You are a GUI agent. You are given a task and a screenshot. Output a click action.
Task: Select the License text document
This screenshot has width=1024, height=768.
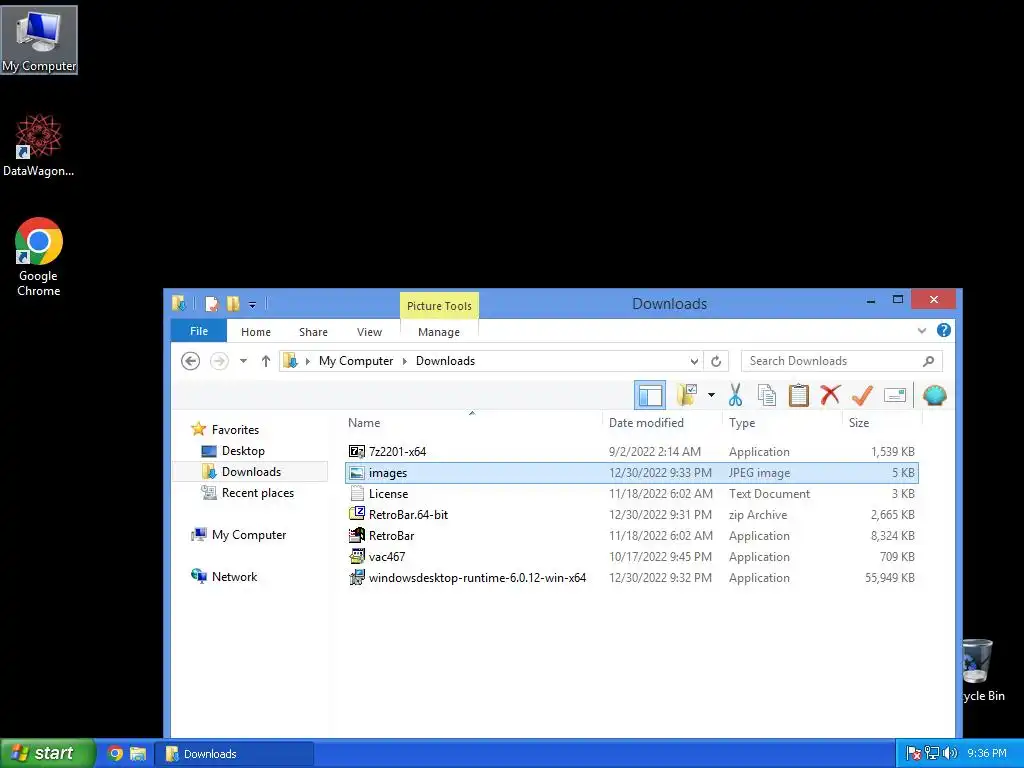(x=632, y=494)
